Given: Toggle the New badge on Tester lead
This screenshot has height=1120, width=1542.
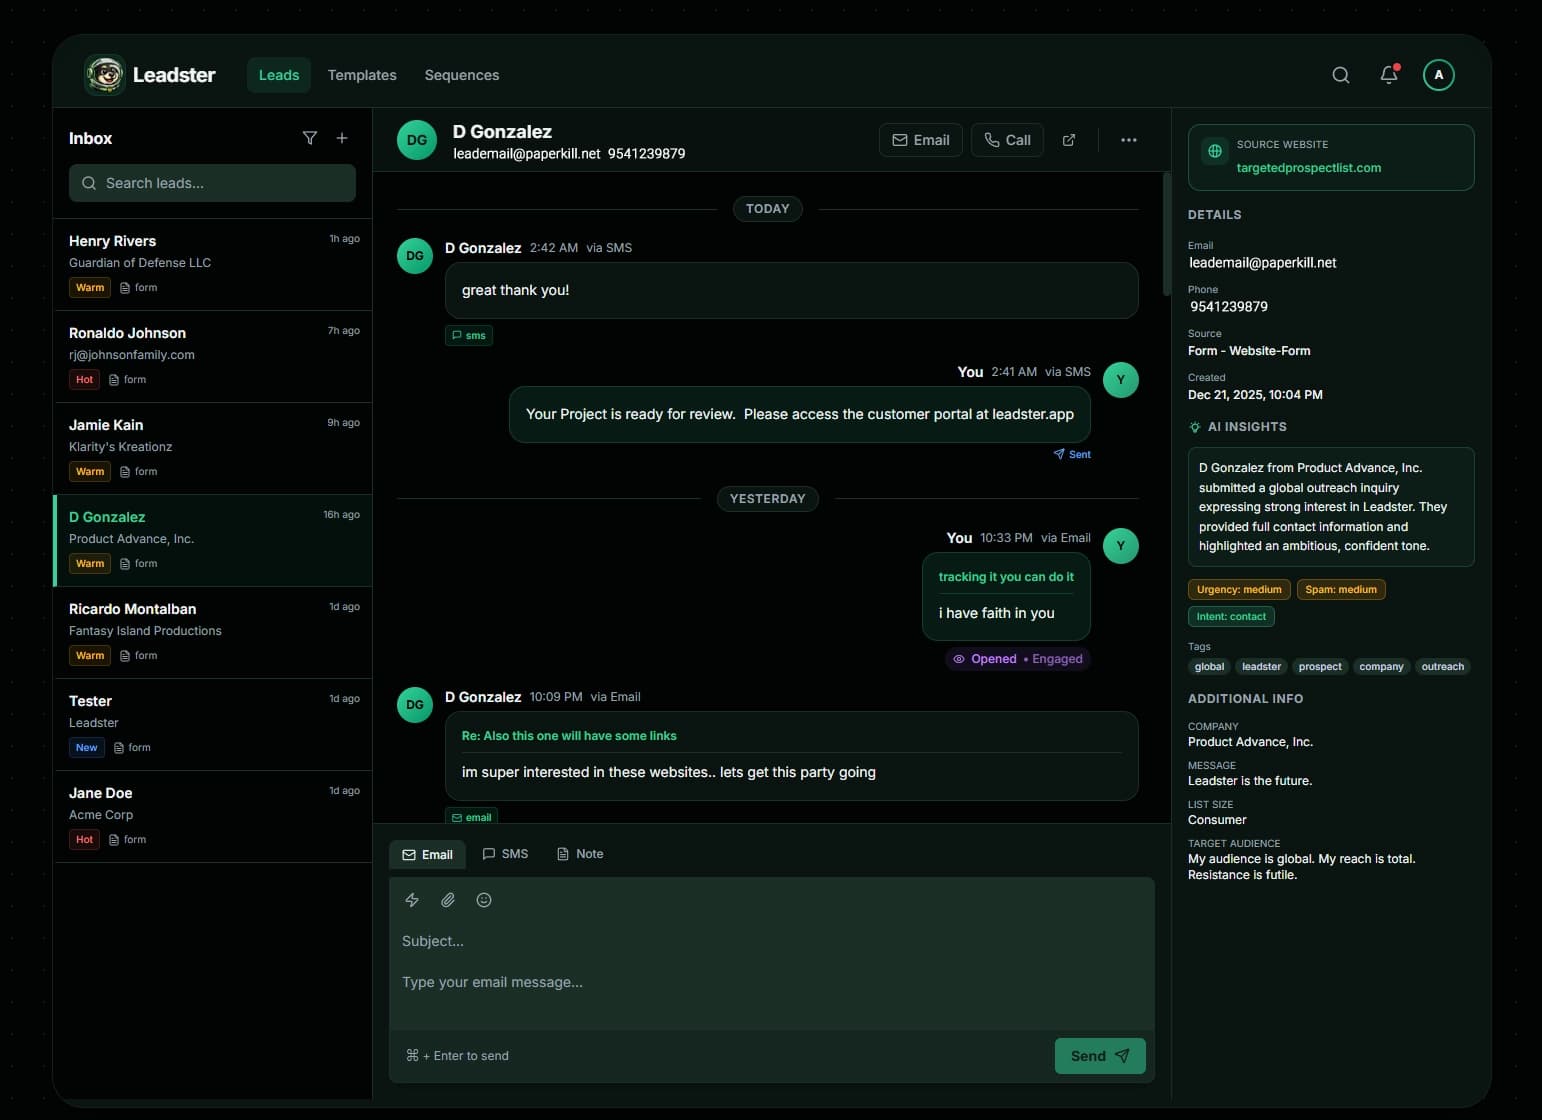Looking at the screenshot, I should pos(86,747).
